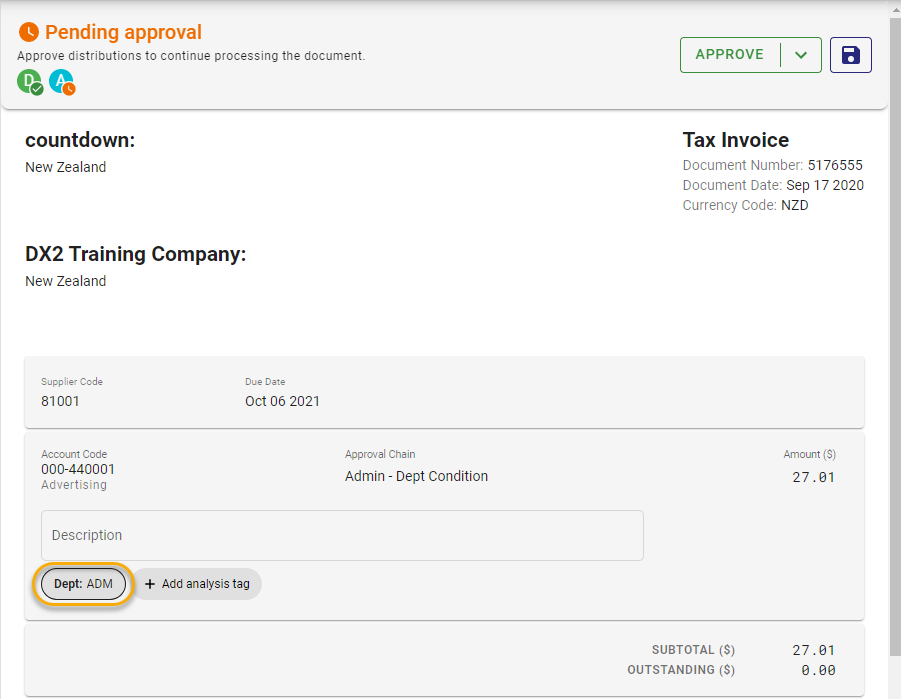Select the Amount value 27.01

813,478
